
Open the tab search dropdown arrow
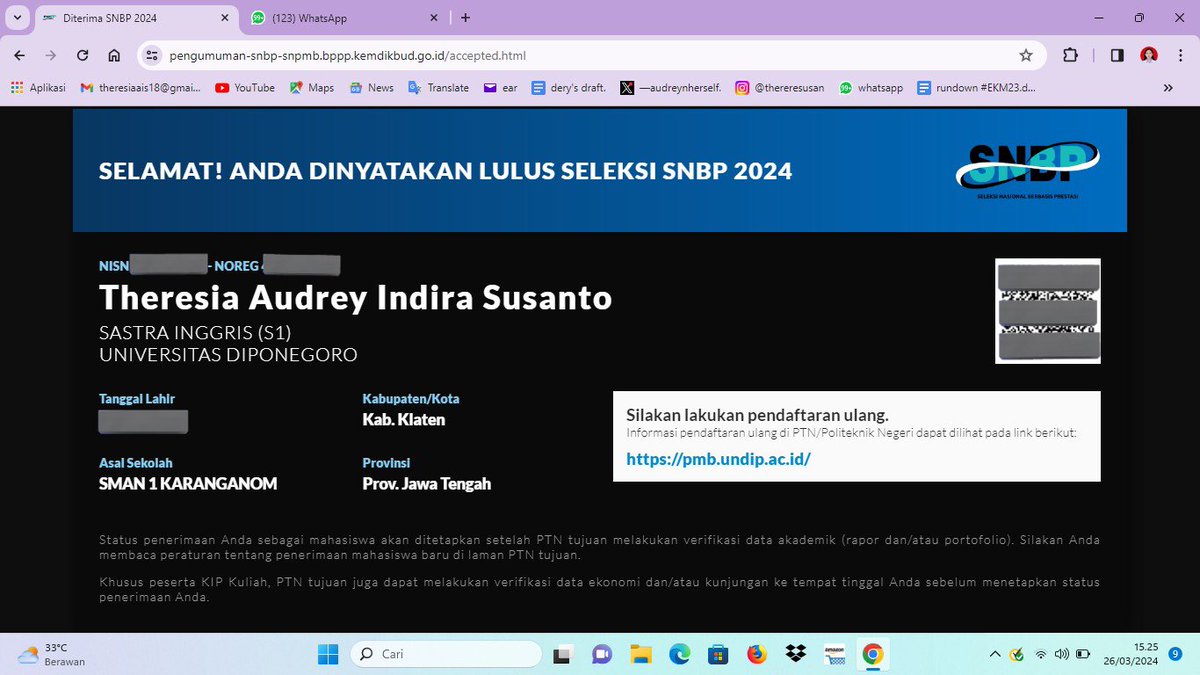(17, 18)
